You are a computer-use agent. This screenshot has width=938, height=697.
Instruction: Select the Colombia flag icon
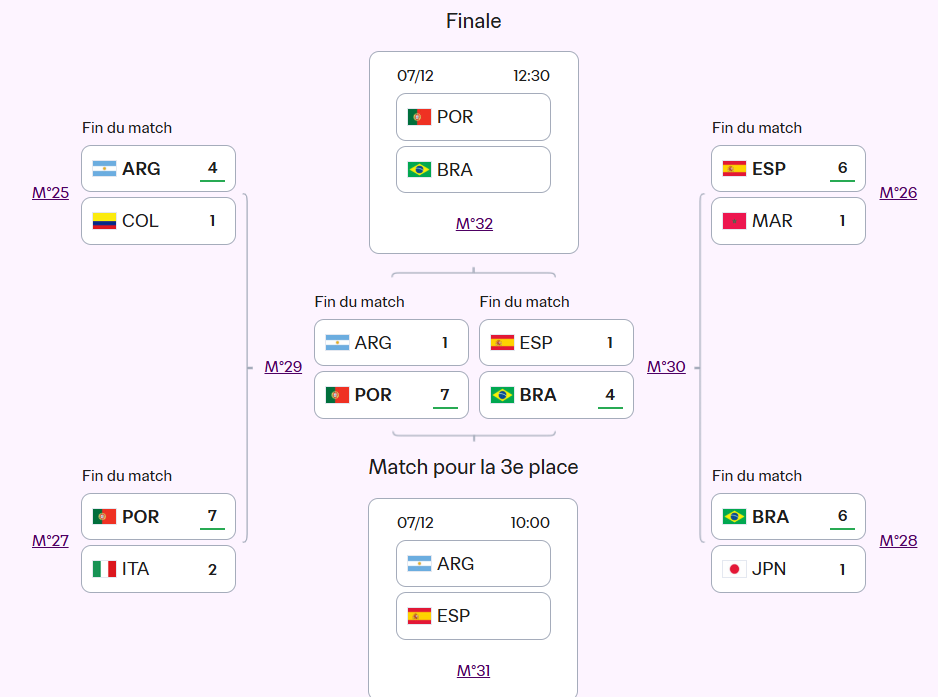[104, 220]
